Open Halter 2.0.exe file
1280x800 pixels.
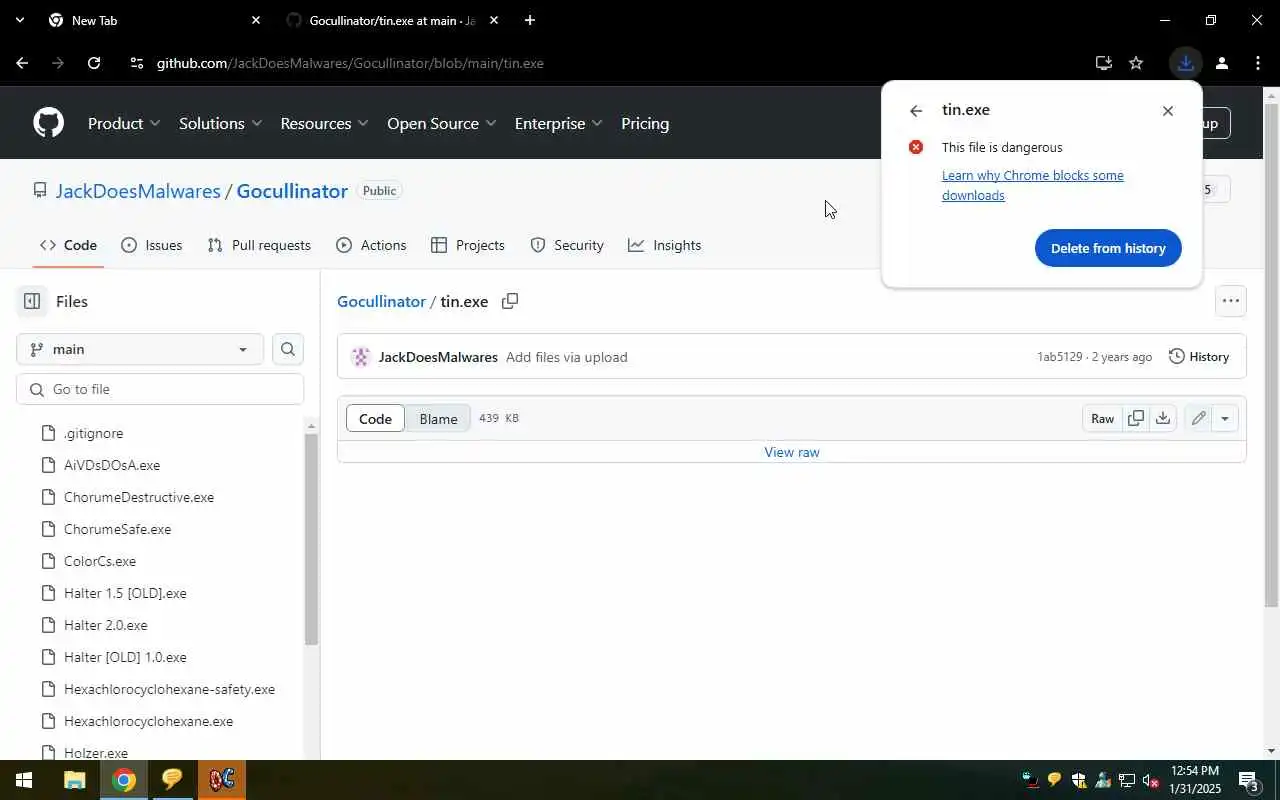coord(105,625)
